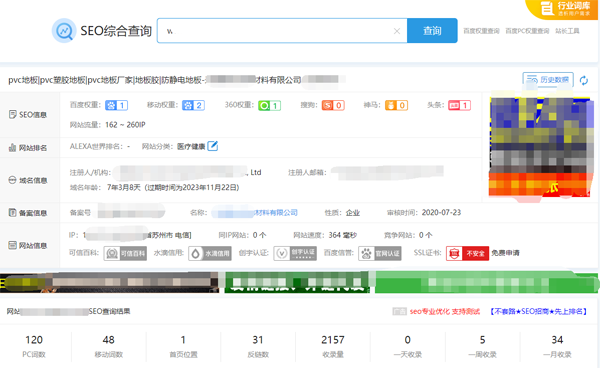Click the 不安全 SSL certificate badge

click(467, 253)
